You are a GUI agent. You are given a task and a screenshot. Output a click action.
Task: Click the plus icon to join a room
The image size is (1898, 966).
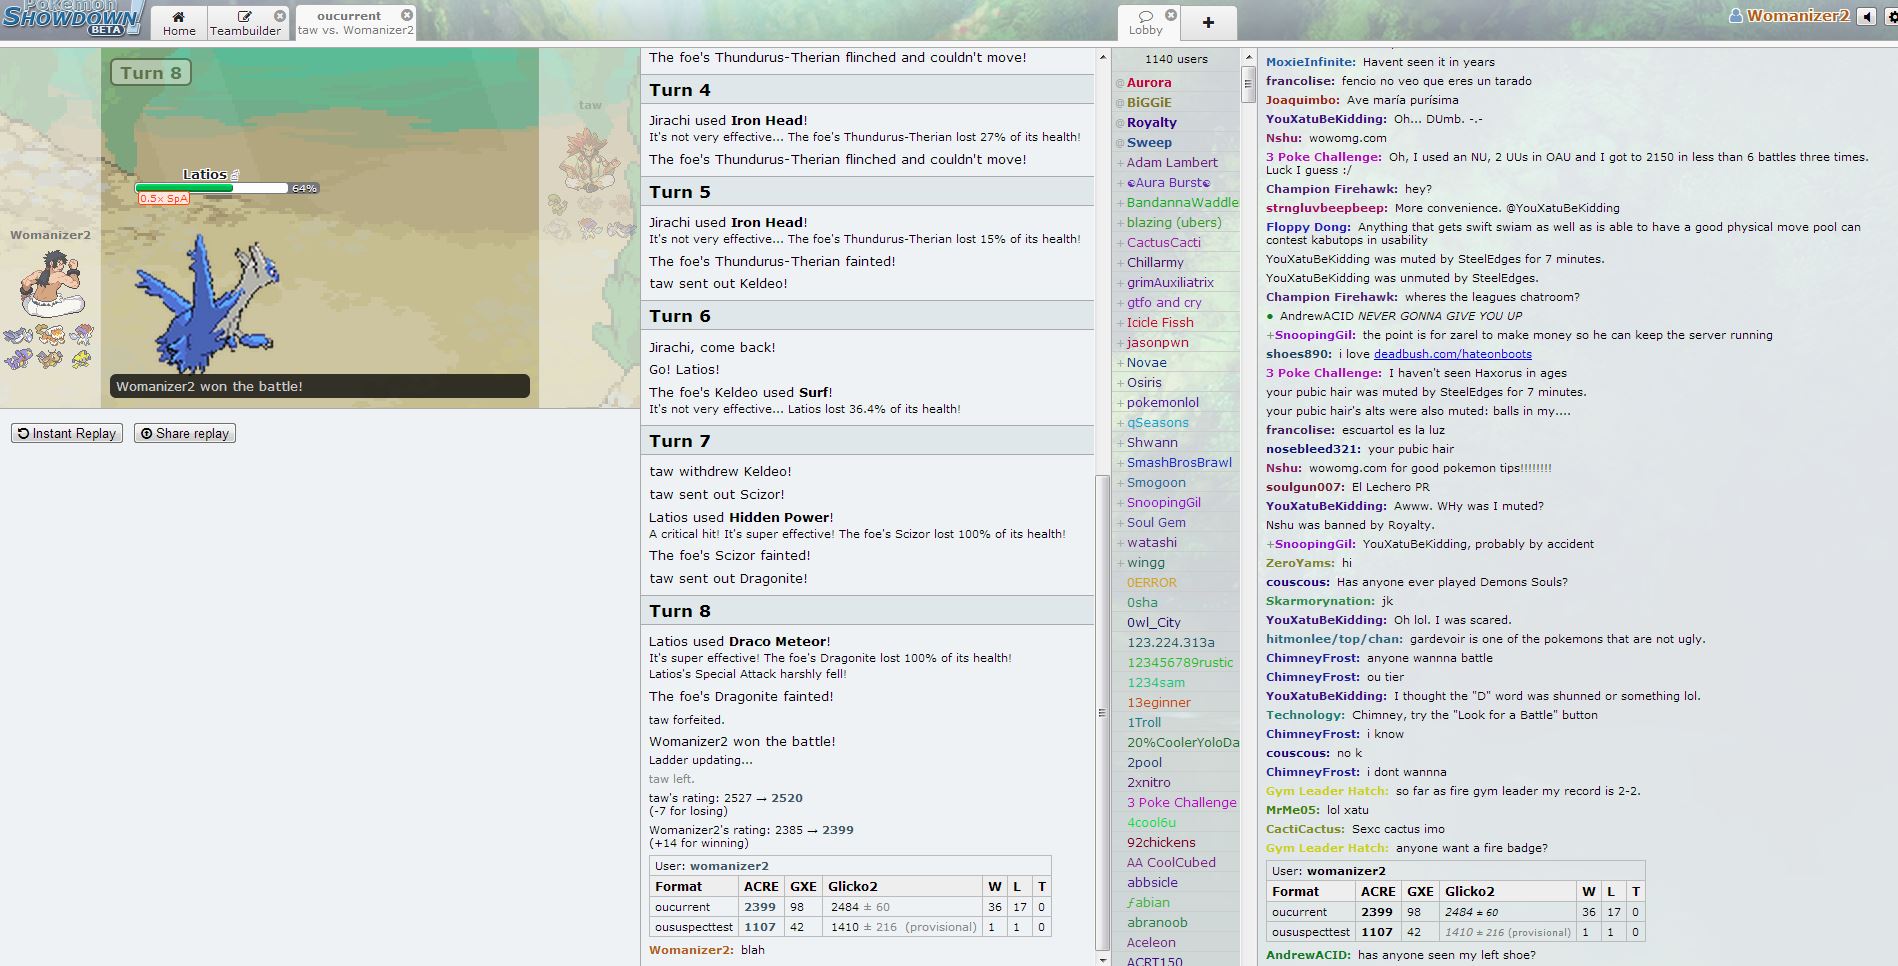(1208, 22)
